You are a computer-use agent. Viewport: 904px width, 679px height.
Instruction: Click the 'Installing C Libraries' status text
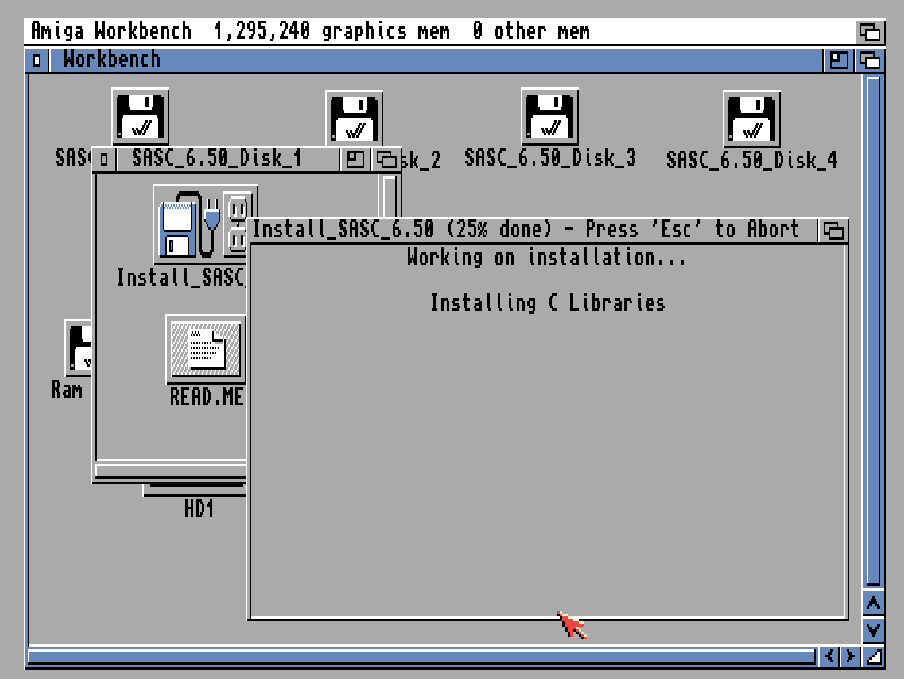point(548,303)
